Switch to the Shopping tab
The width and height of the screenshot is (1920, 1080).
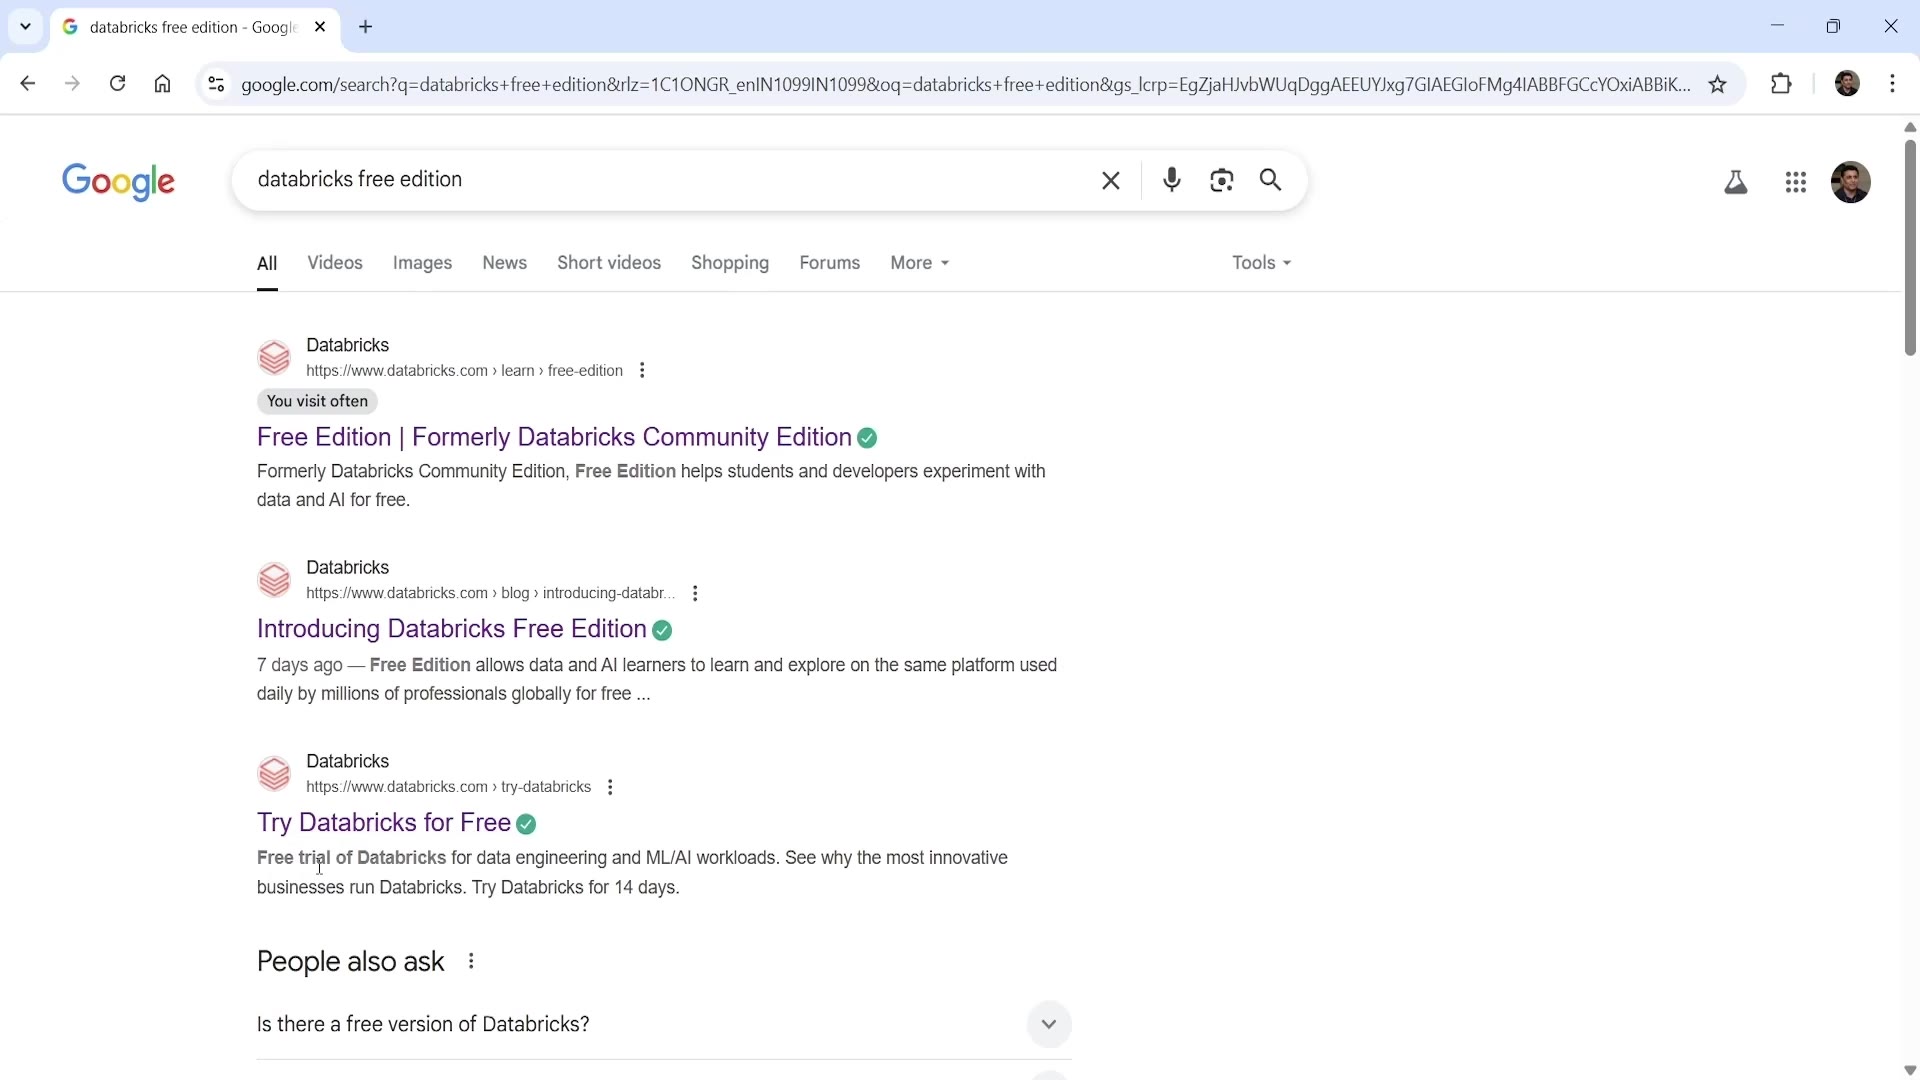[x=731, y=265]
